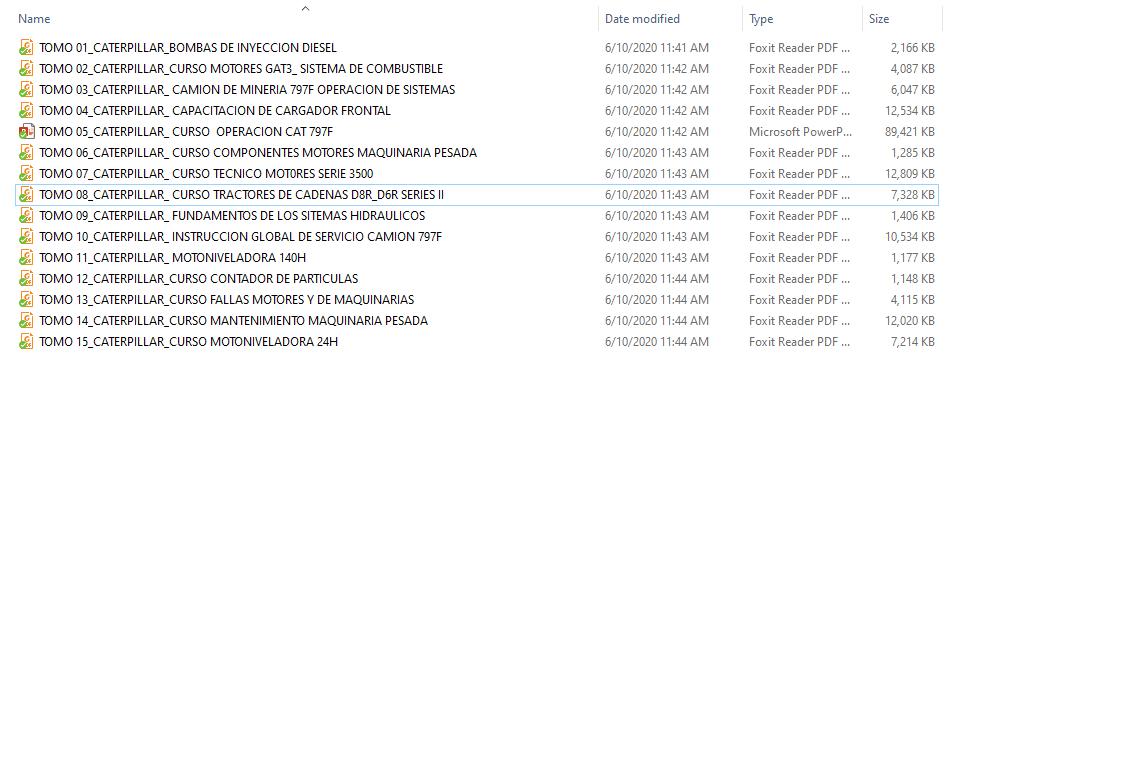The image size is (1122, 775).
Task: Select file MOTONIVELADORA 140H
Action: point(172,258)
